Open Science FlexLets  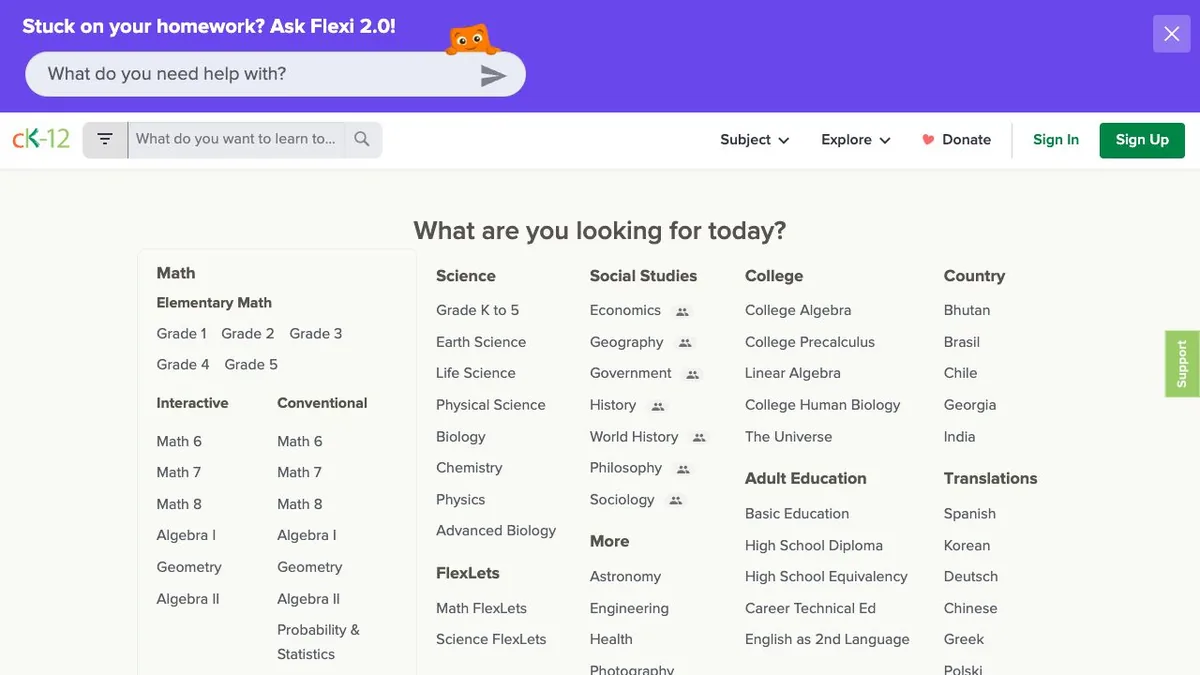coord(491,639)
